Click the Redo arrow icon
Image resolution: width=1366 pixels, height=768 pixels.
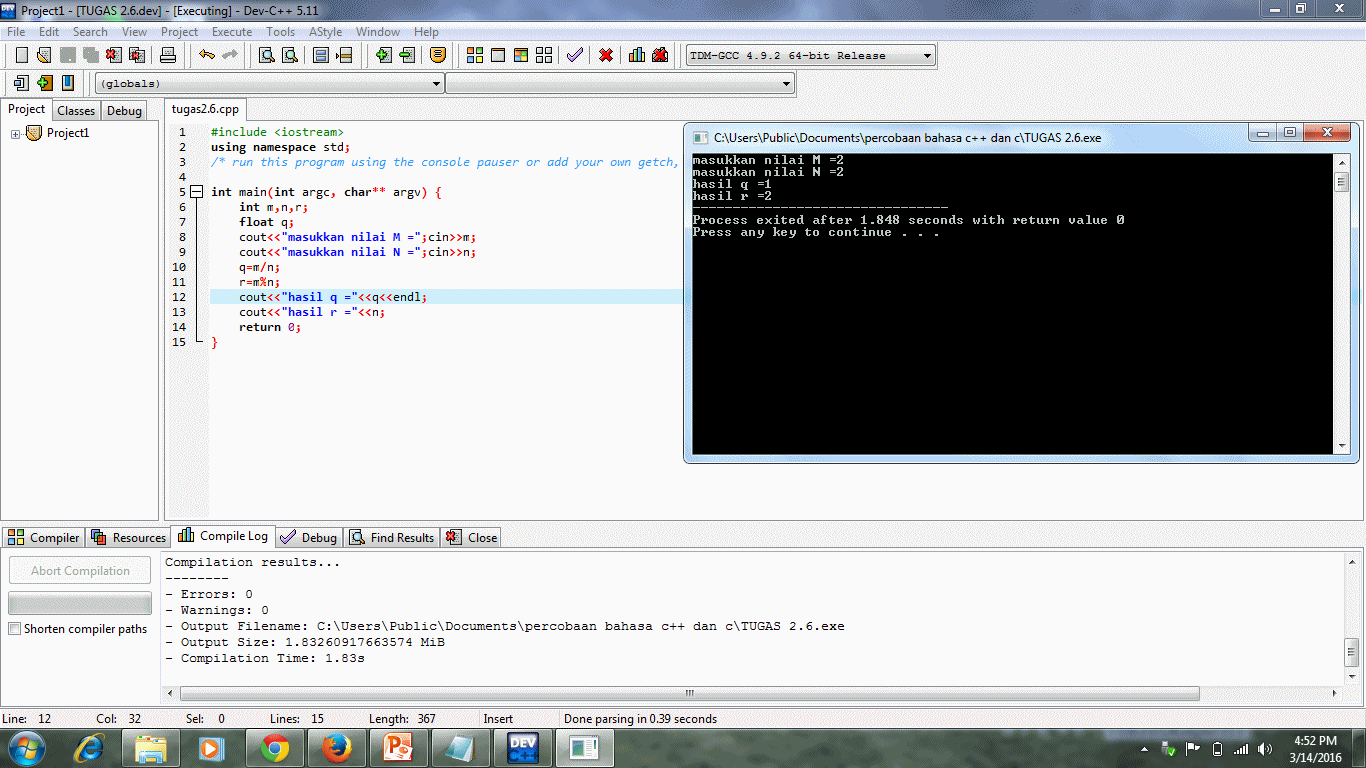(230, 55)
